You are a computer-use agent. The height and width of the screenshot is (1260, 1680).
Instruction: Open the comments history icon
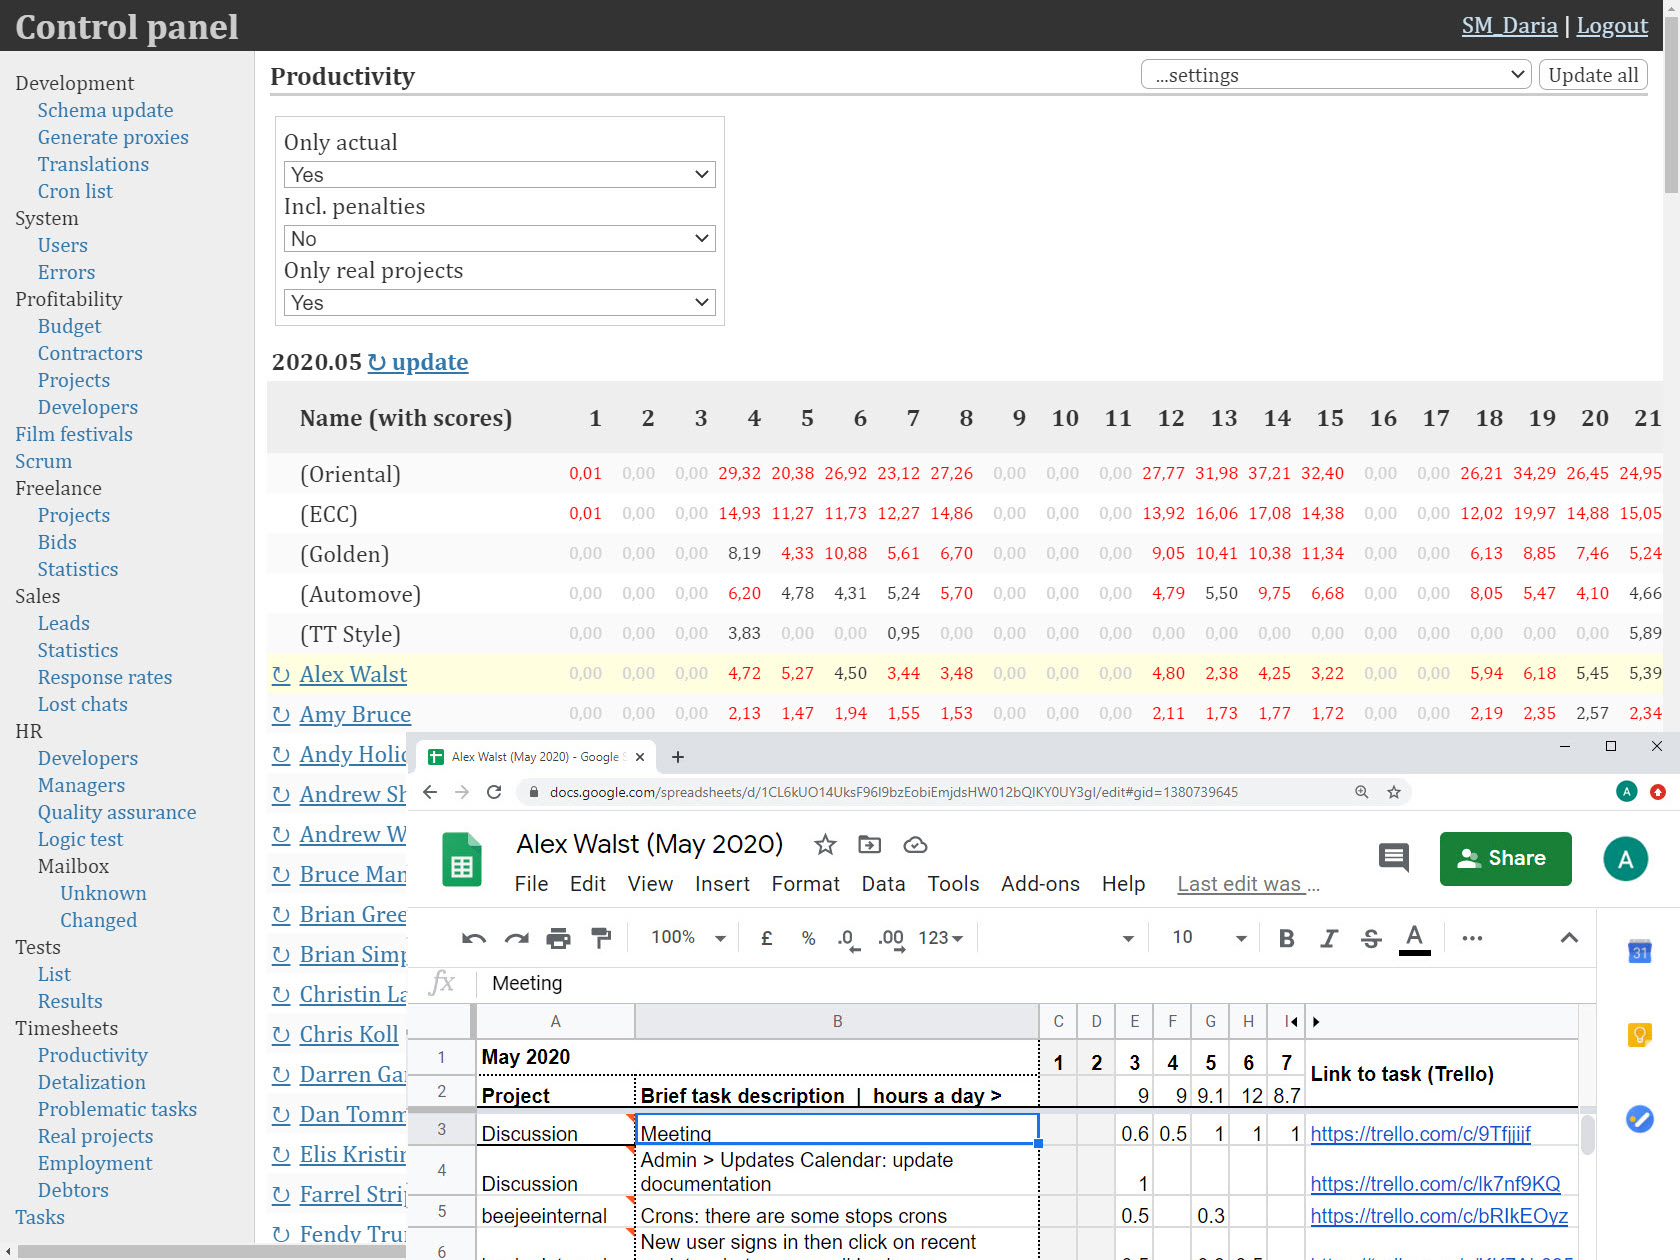click(x=1393, y=858)
